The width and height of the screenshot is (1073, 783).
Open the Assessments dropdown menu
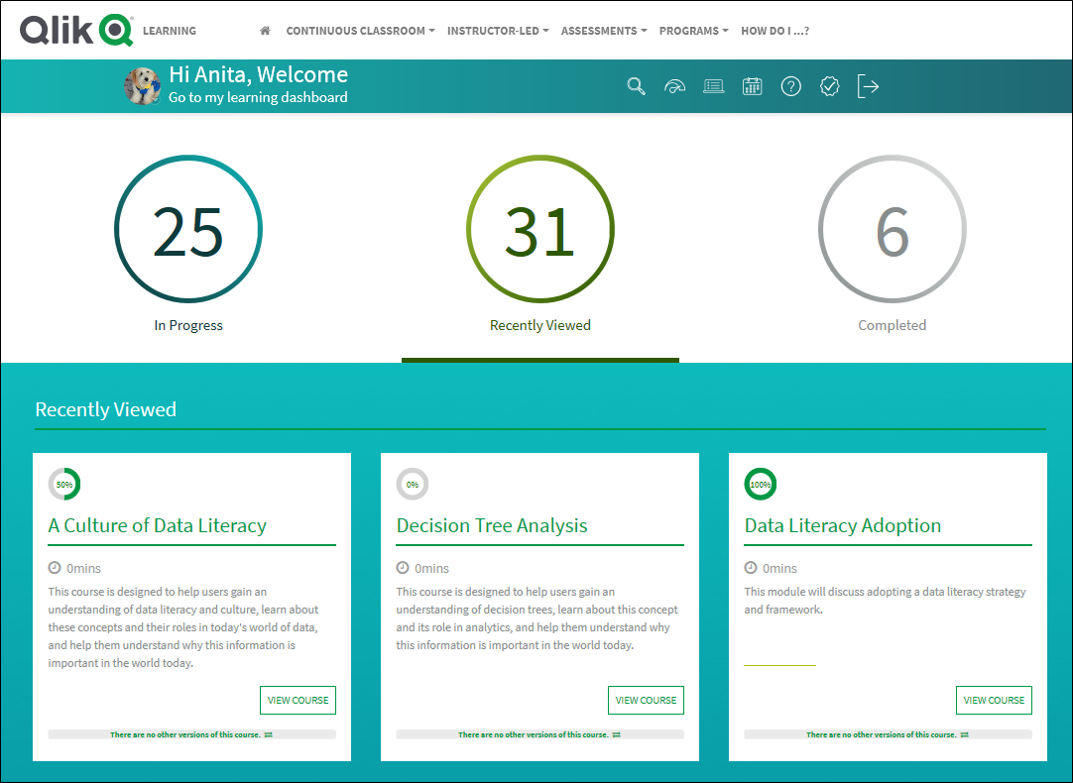click(603, 31)
